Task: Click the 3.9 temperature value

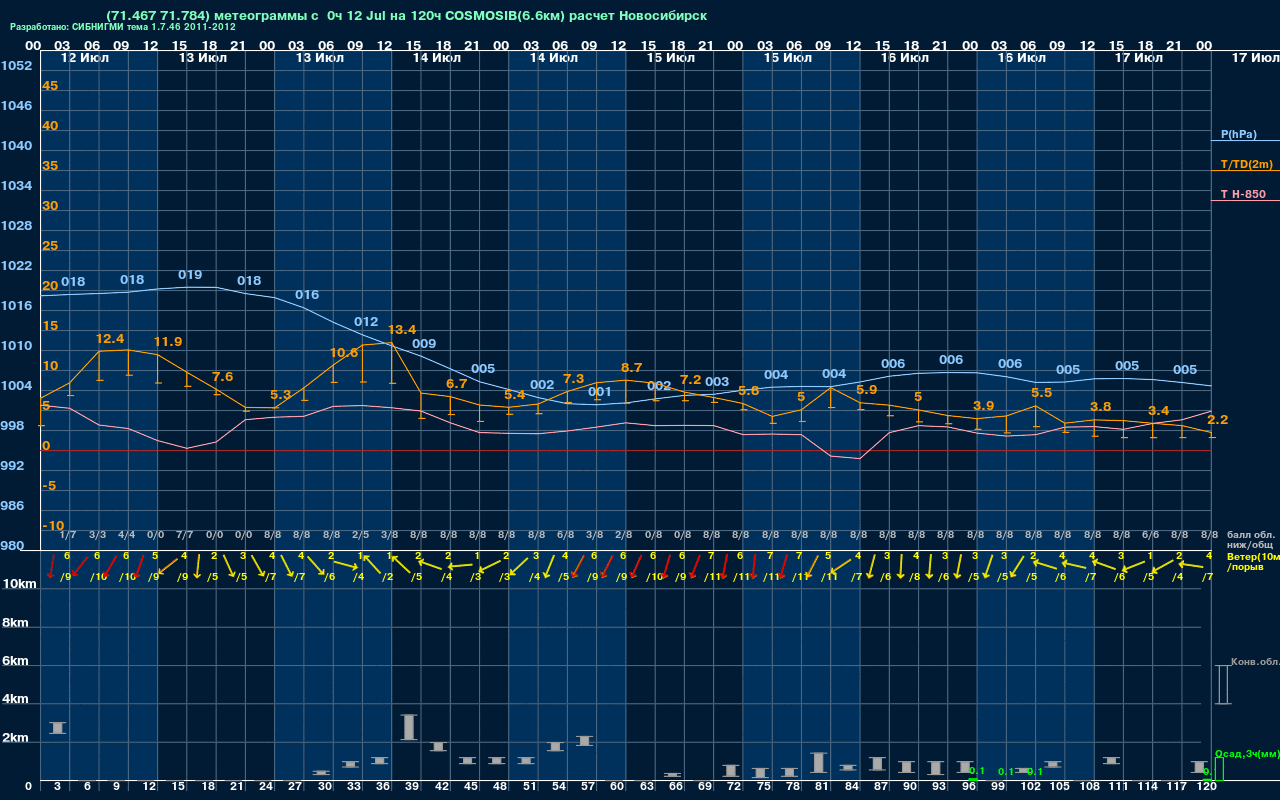Action: pyautogui.click(x=984, y=406)
